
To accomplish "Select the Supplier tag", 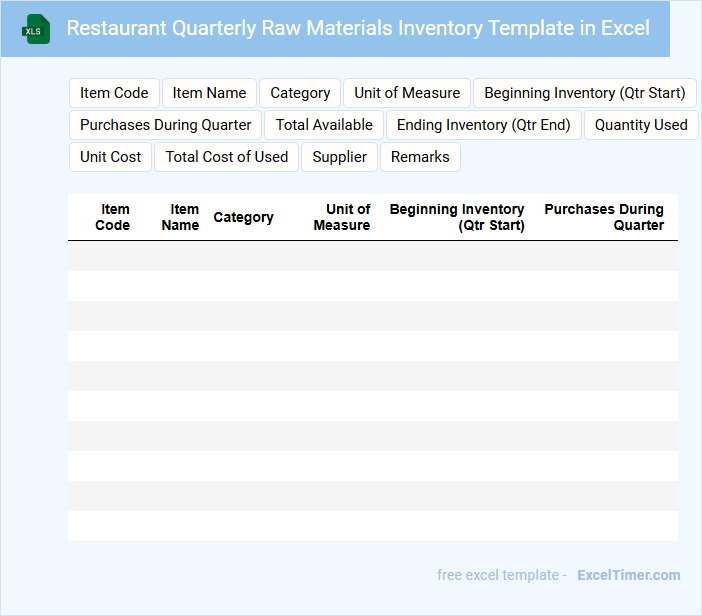I will (339, 157).
